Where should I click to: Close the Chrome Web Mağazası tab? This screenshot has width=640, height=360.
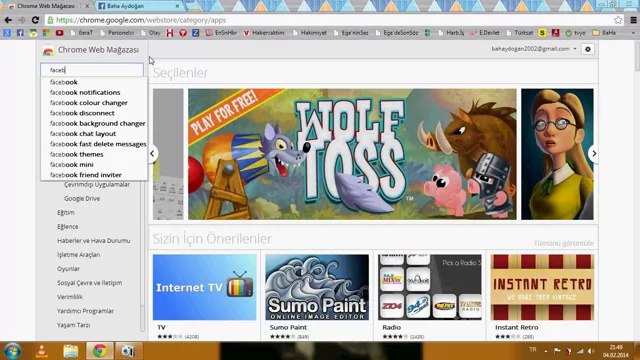click(x=87, y=6)
